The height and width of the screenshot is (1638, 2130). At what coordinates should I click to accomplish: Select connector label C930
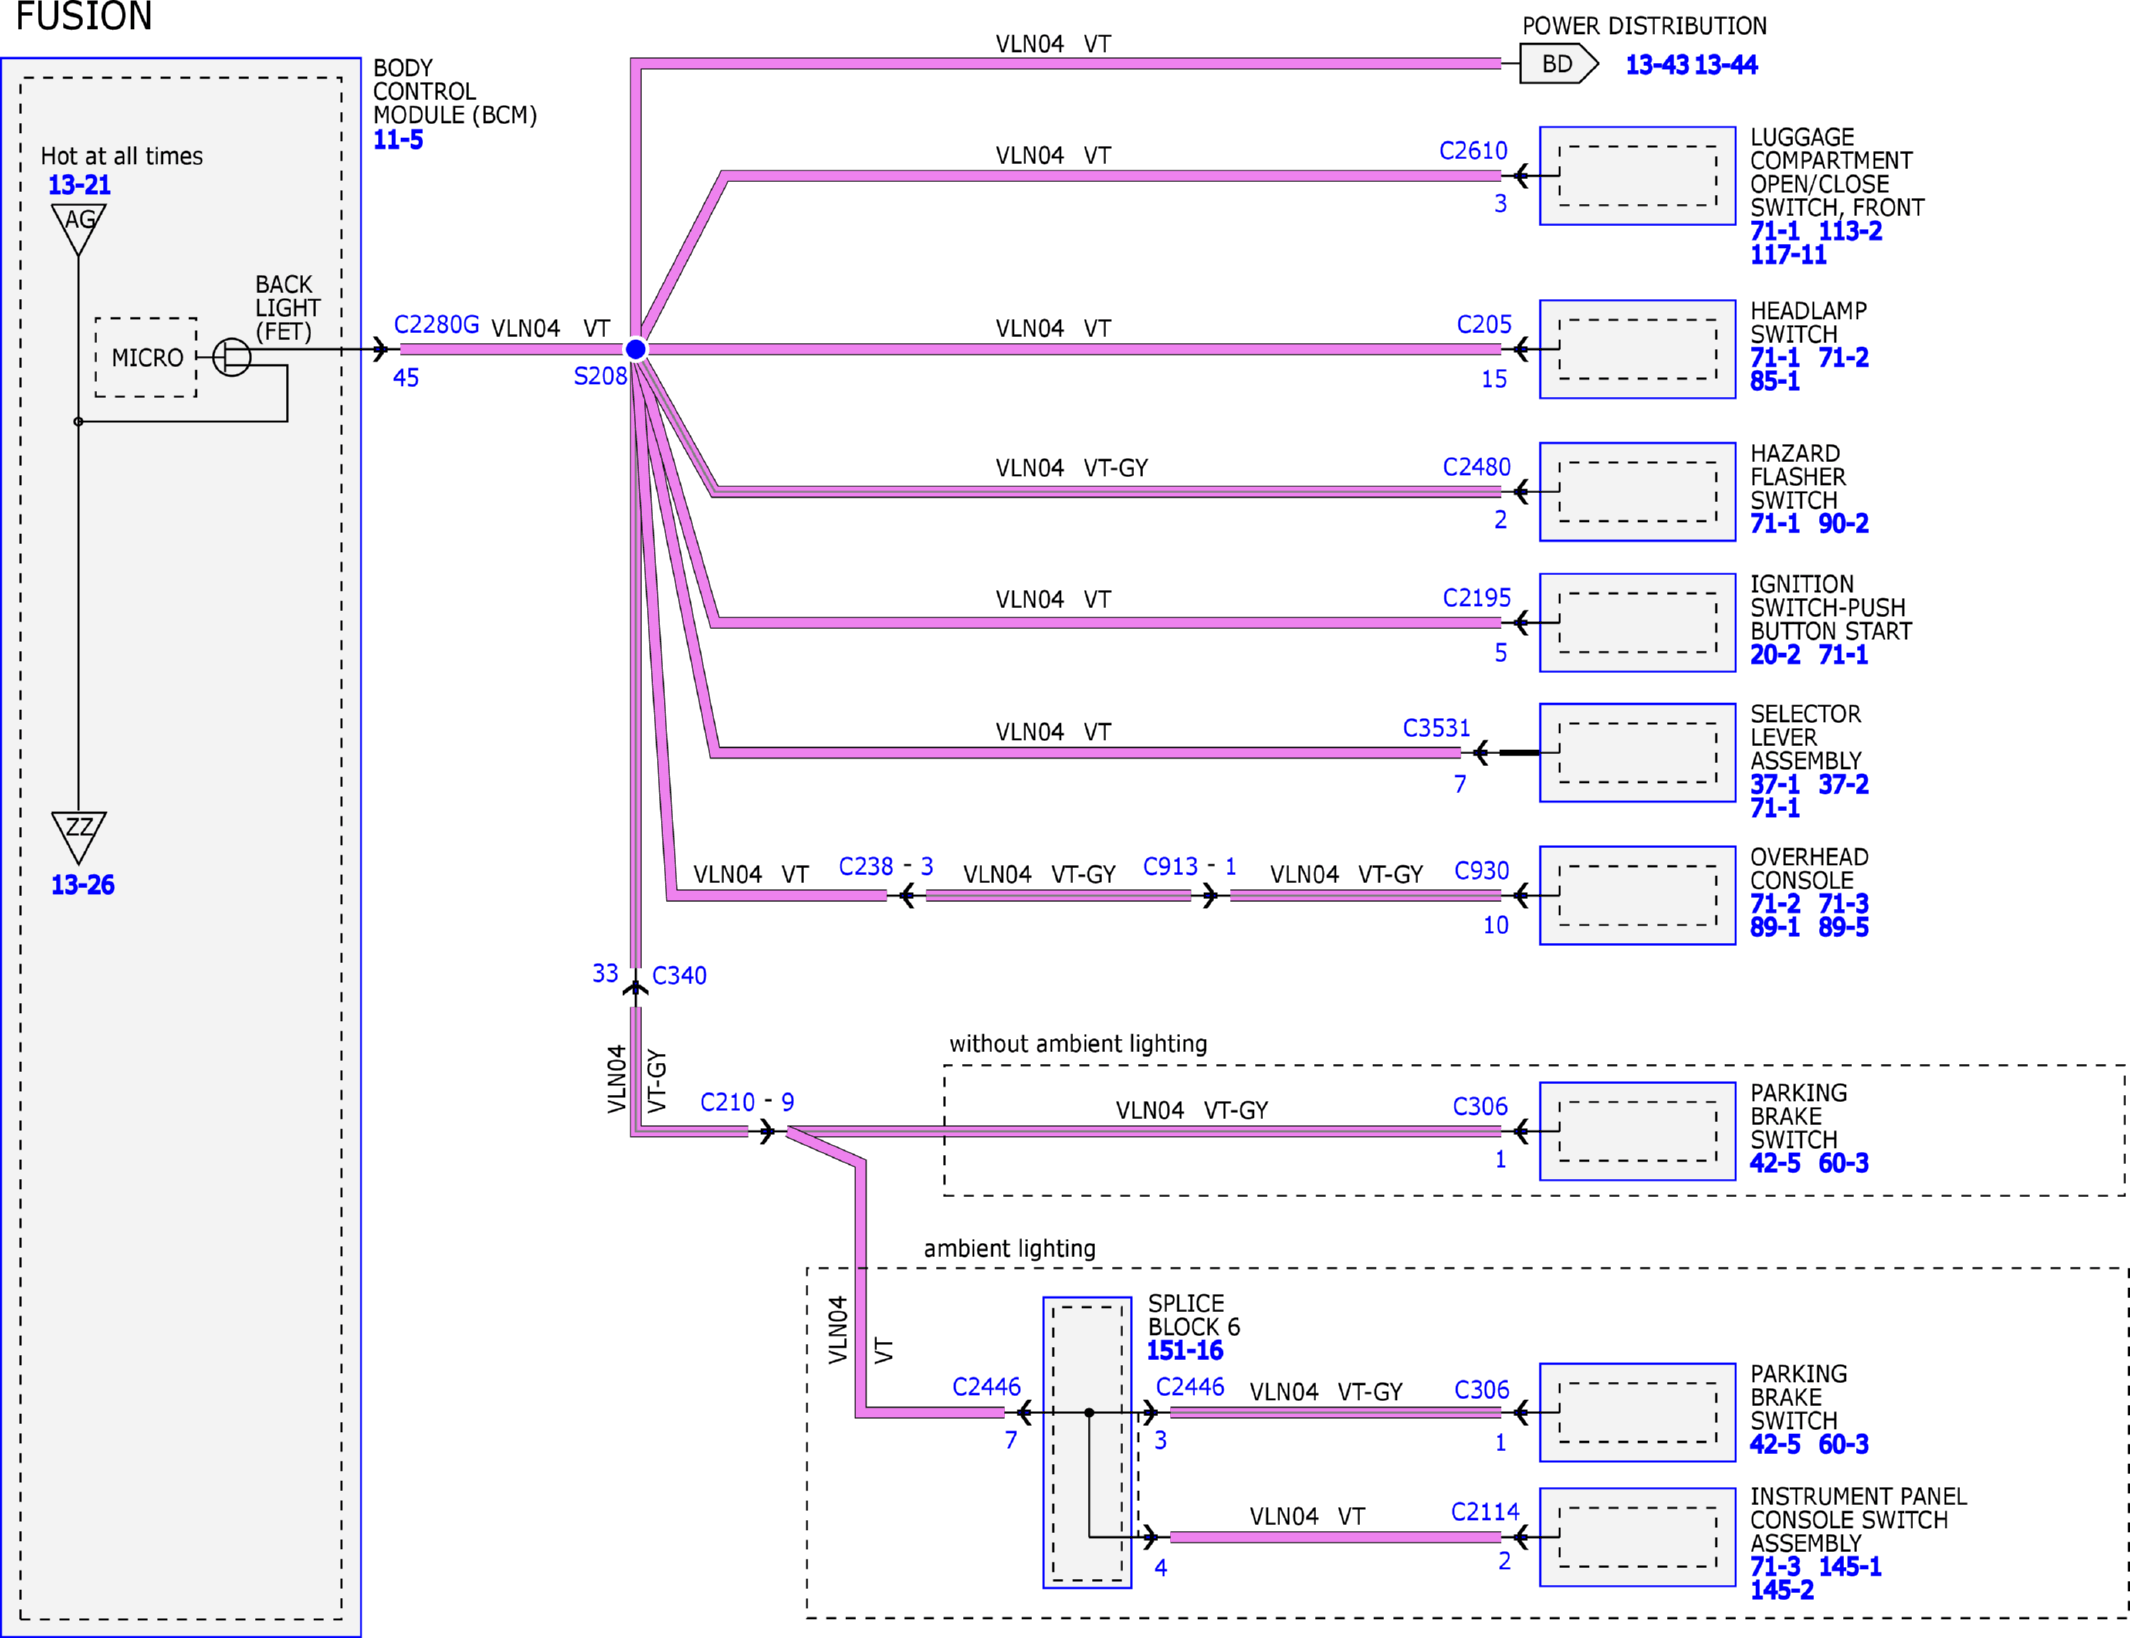point(1482,871)
